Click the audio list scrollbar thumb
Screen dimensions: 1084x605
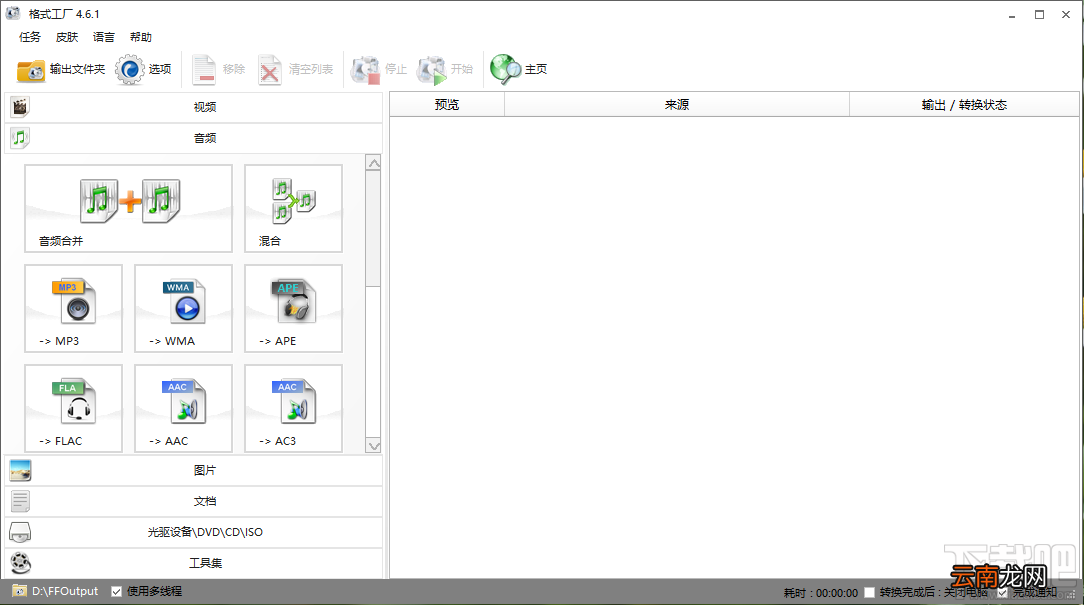tap(373, 228)
